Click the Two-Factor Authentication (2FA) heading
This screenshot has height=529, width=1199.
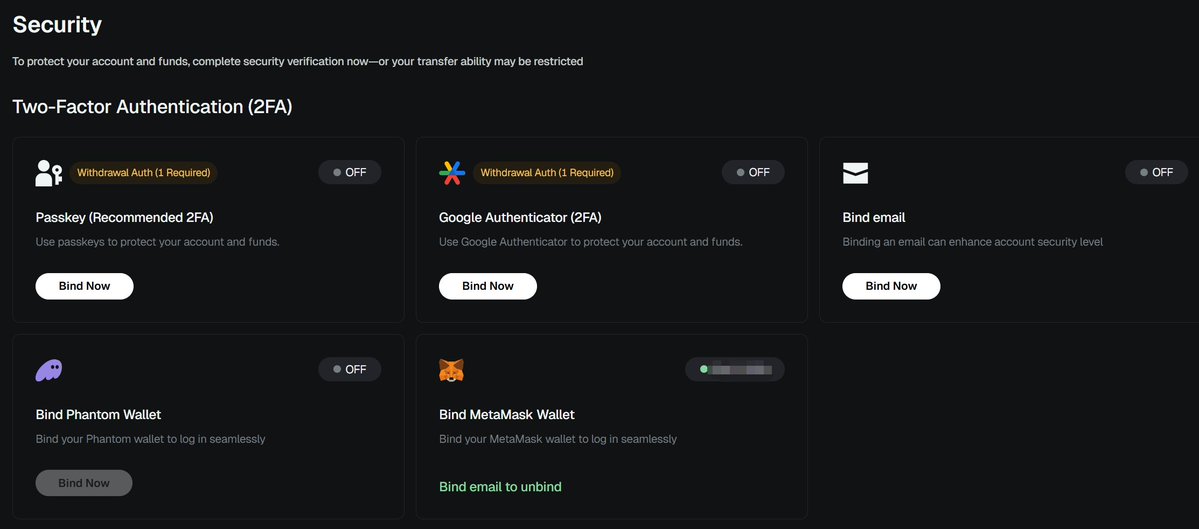152,107
